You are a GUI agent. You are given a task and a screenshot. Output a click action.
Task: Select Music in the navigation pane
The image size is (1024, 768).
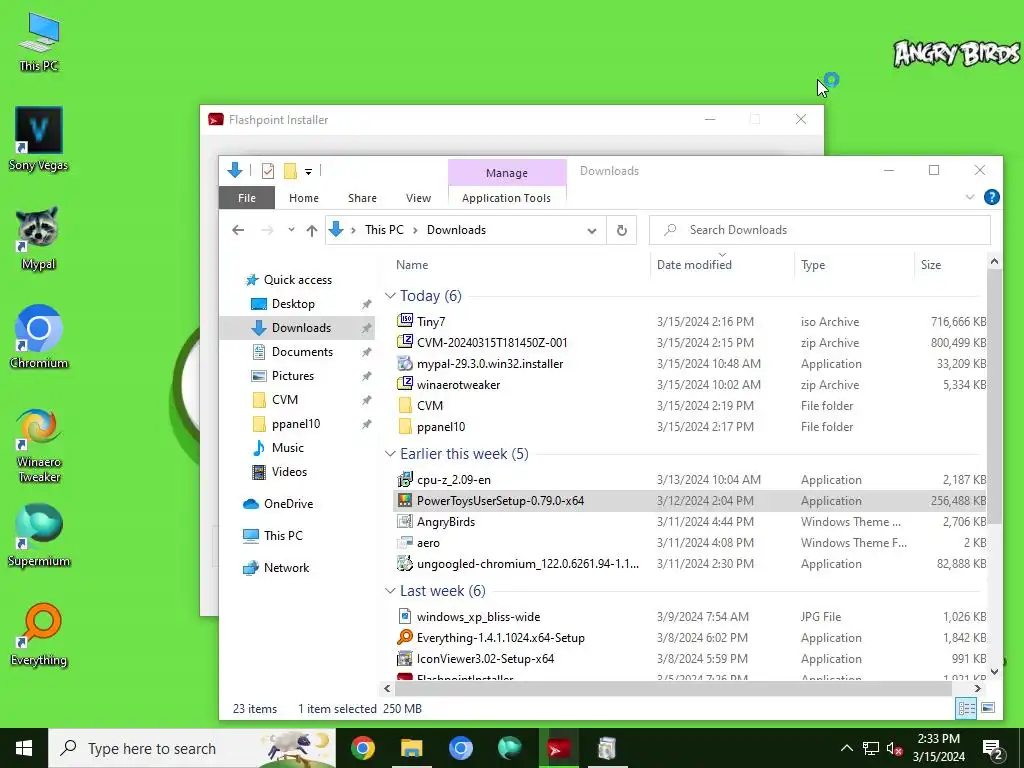[x=288, y=448]
